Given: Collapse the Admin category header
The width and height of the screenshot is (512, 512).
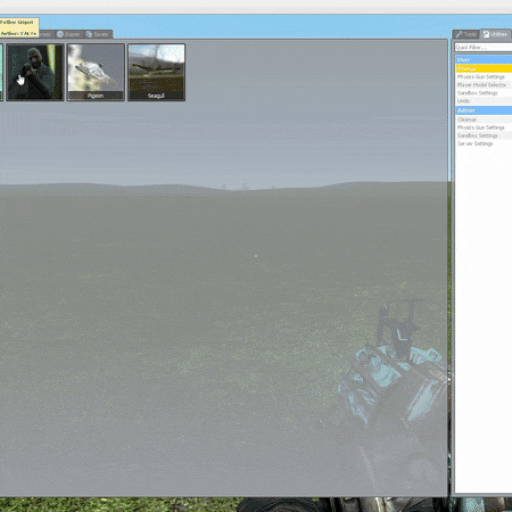Looking at the screenshot, I should point(484,110).
